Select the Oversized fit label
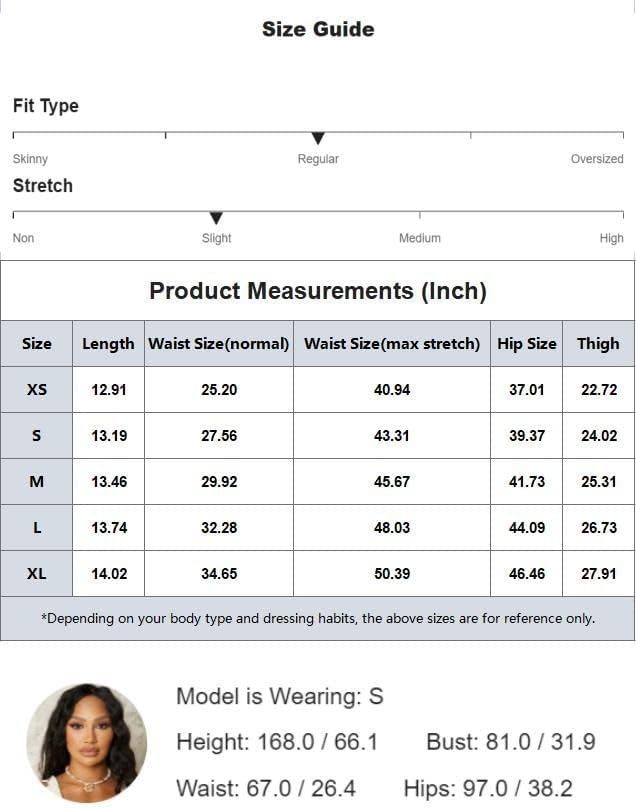Viewport: 636px width, 809px height. click(596, 159)
